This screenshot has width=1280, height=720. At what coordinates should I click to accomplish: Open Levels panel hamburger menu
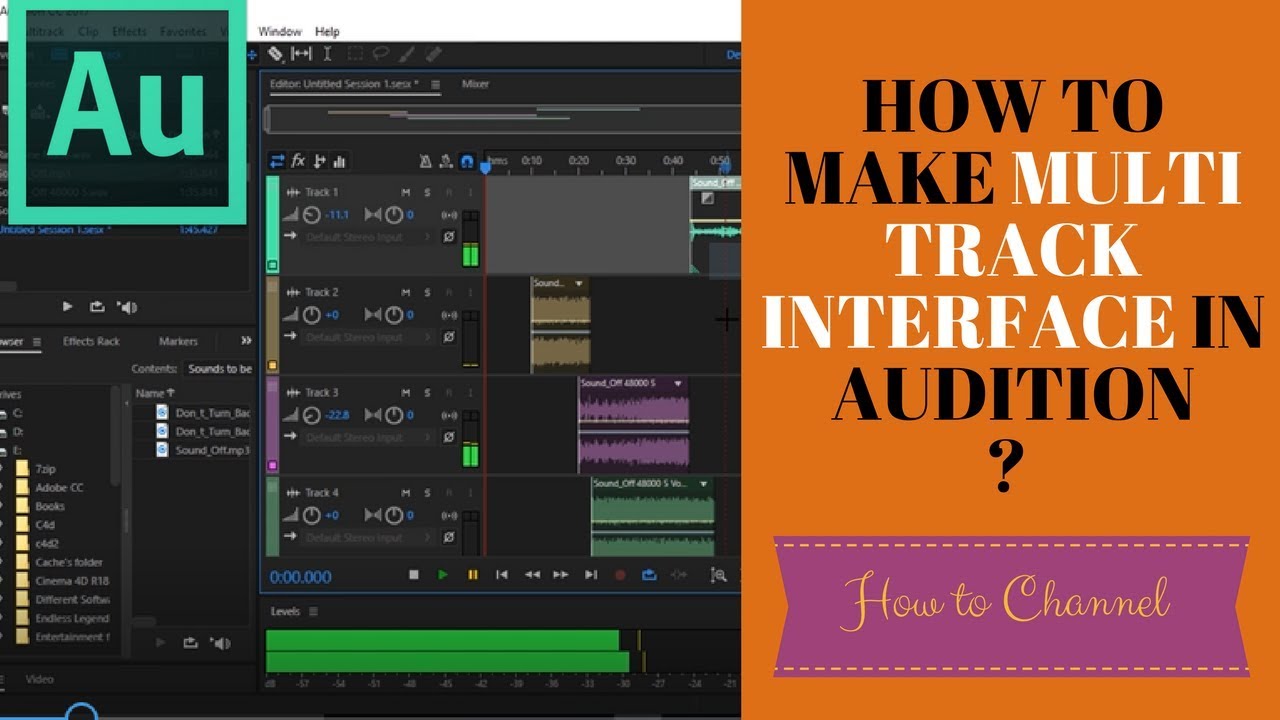click(x=313, y=611)
